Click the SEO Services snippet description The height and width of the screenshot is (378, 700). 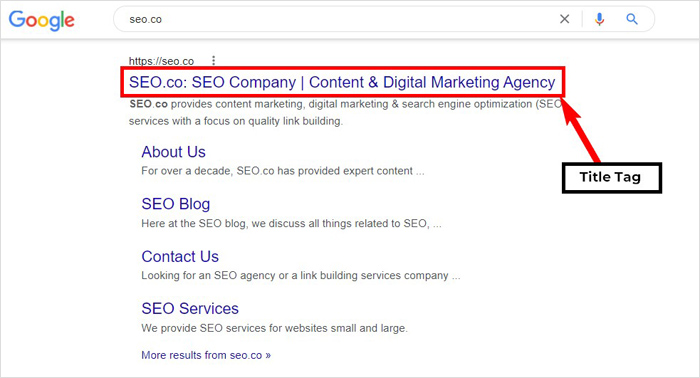274,328
